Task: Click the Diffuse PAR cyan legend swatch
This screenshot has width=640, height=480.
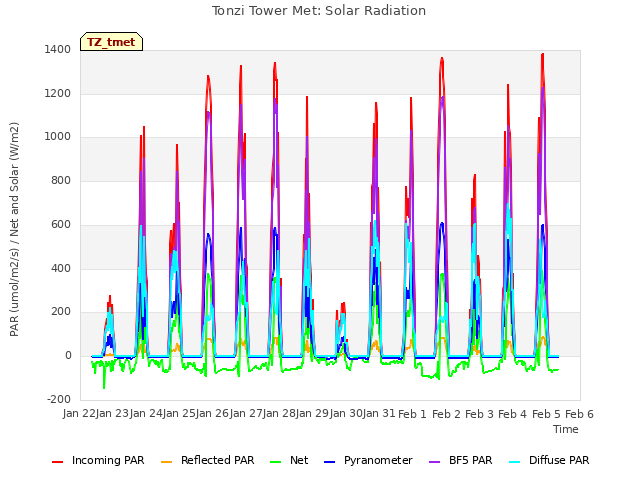Action: pyautogui.click(x=515, y=462)
